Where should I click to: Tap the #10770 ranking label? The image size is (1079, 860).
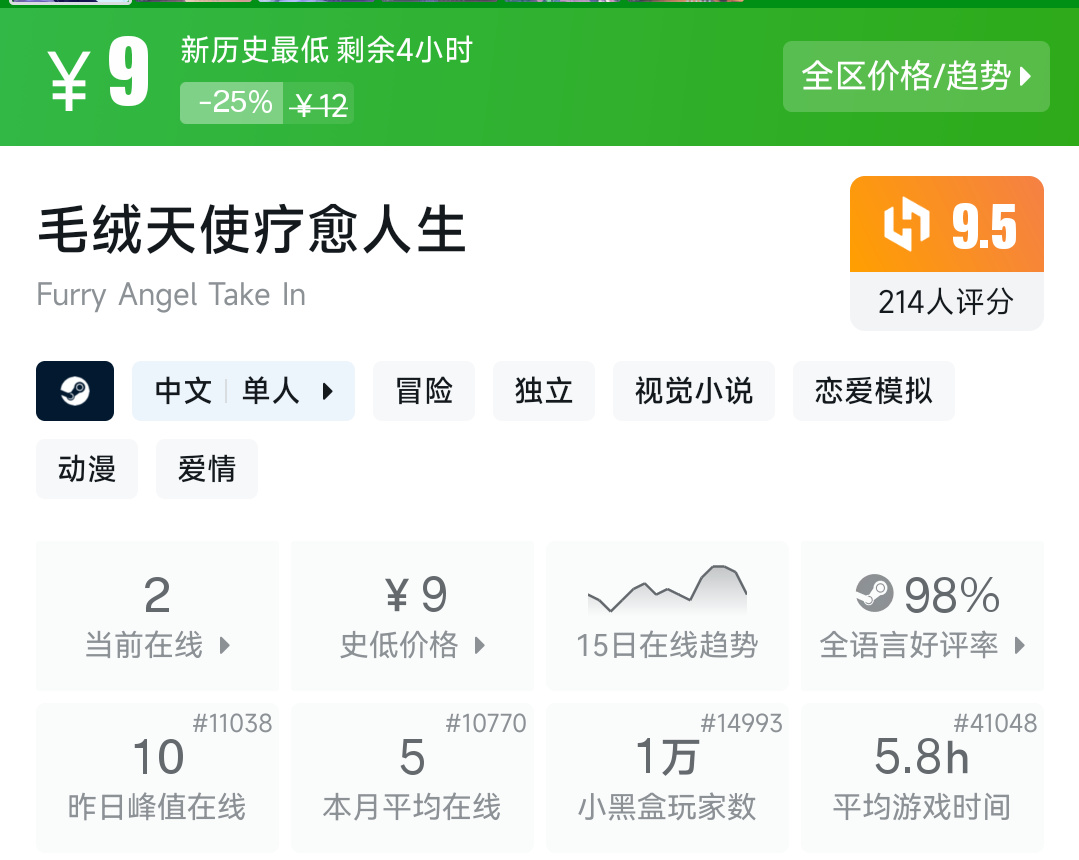point(486,723)
